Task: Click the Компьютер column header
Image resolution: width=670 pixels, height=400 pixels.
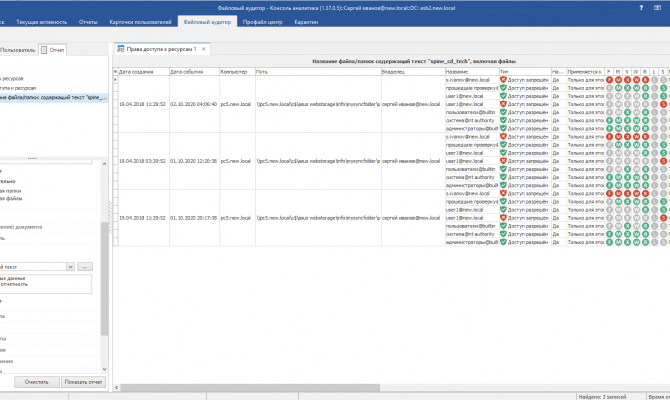Action: coord(237,72)
